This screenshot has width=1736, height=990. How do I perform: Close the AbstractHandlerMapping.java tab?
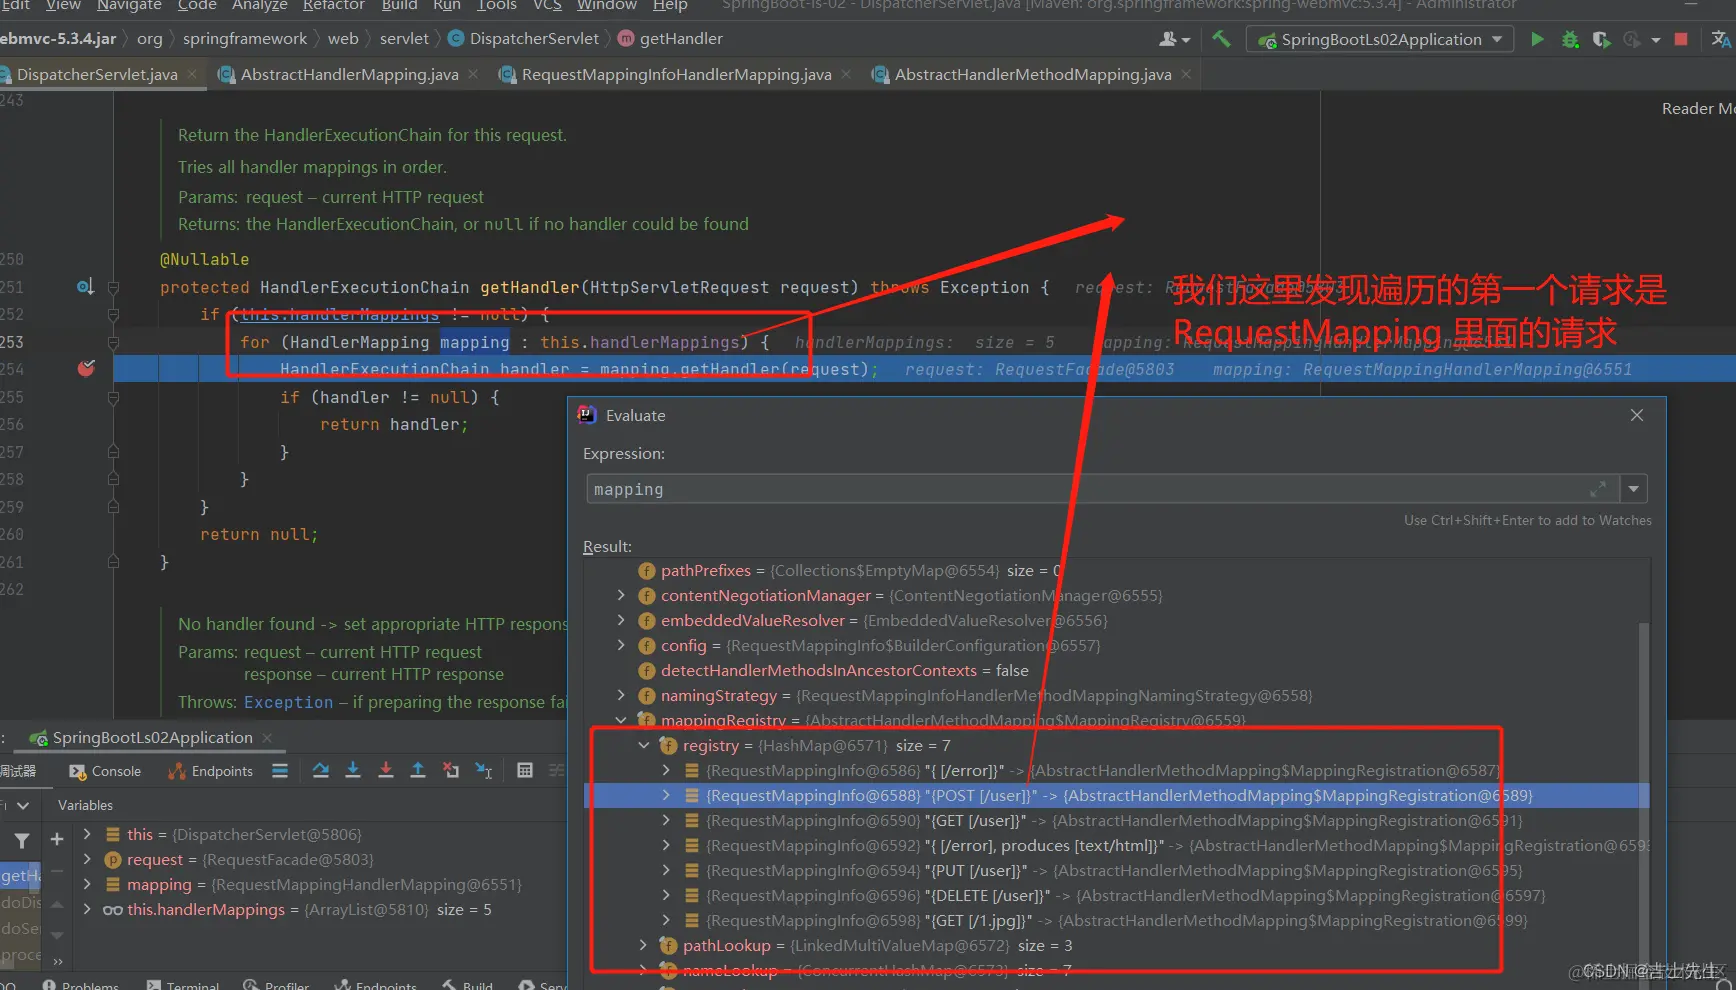(x=473, y=74)
